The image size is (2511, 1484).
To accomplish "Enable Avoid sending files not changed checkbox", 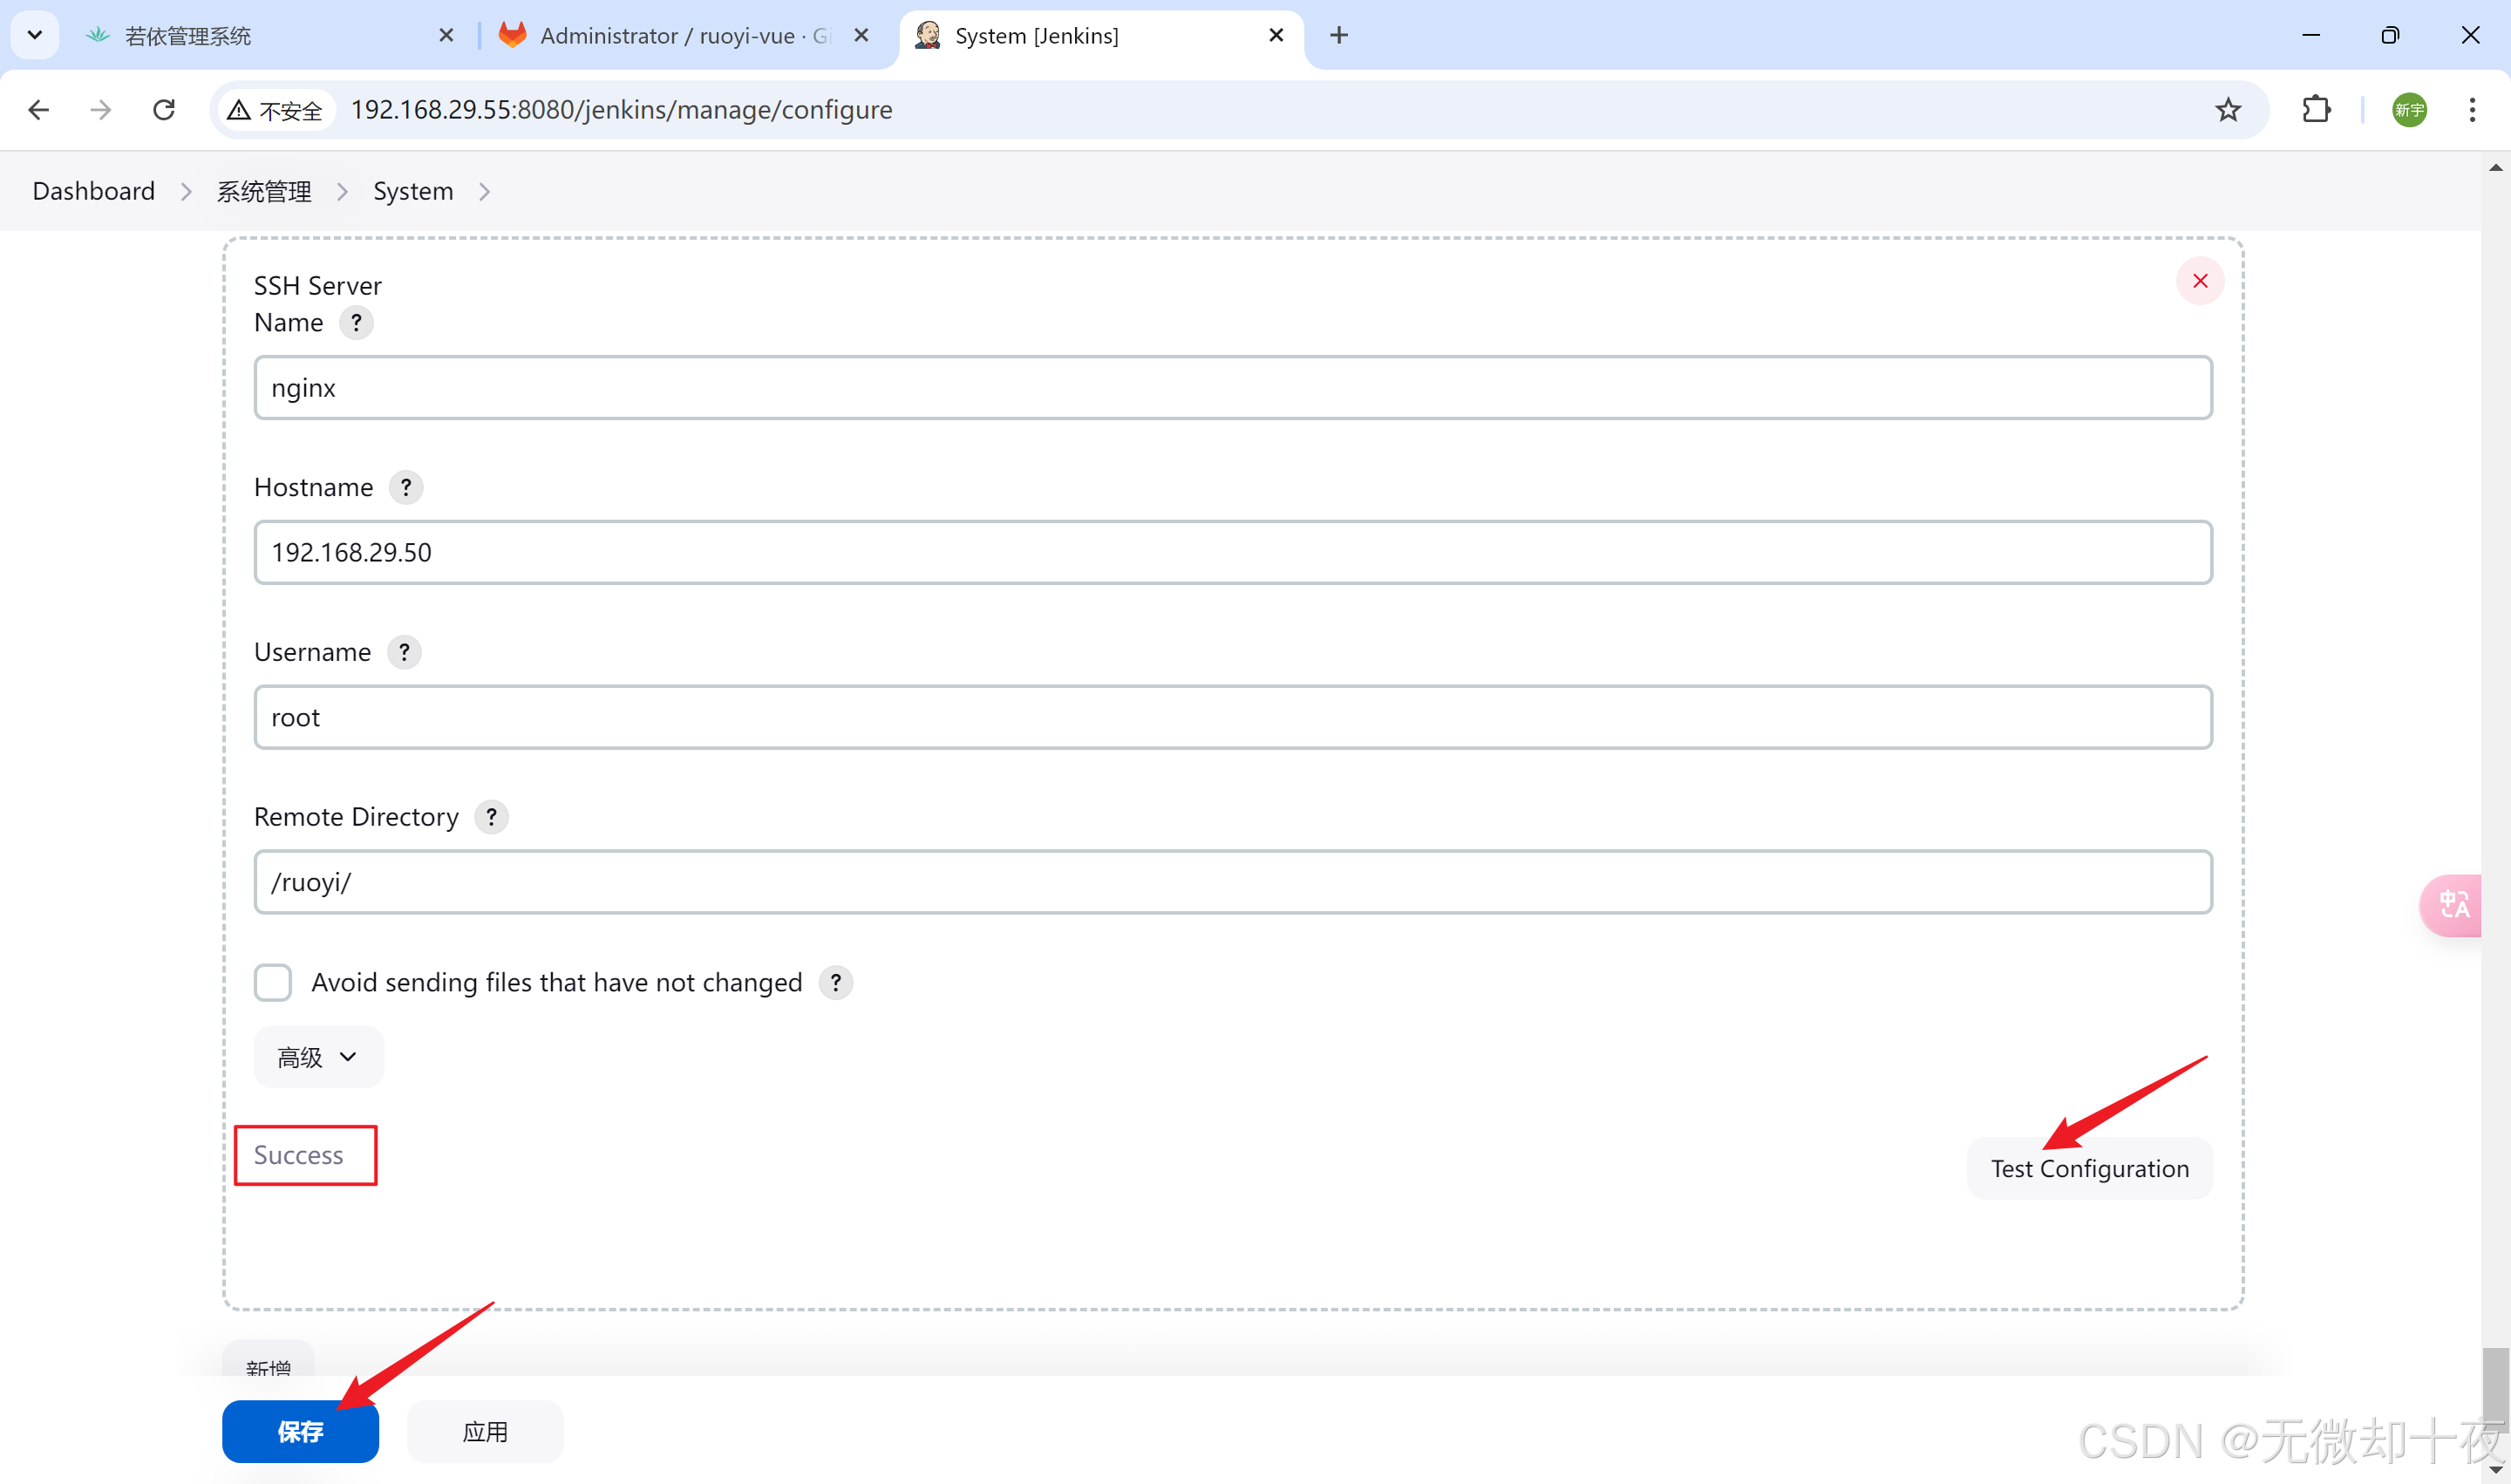I will 273,982.
